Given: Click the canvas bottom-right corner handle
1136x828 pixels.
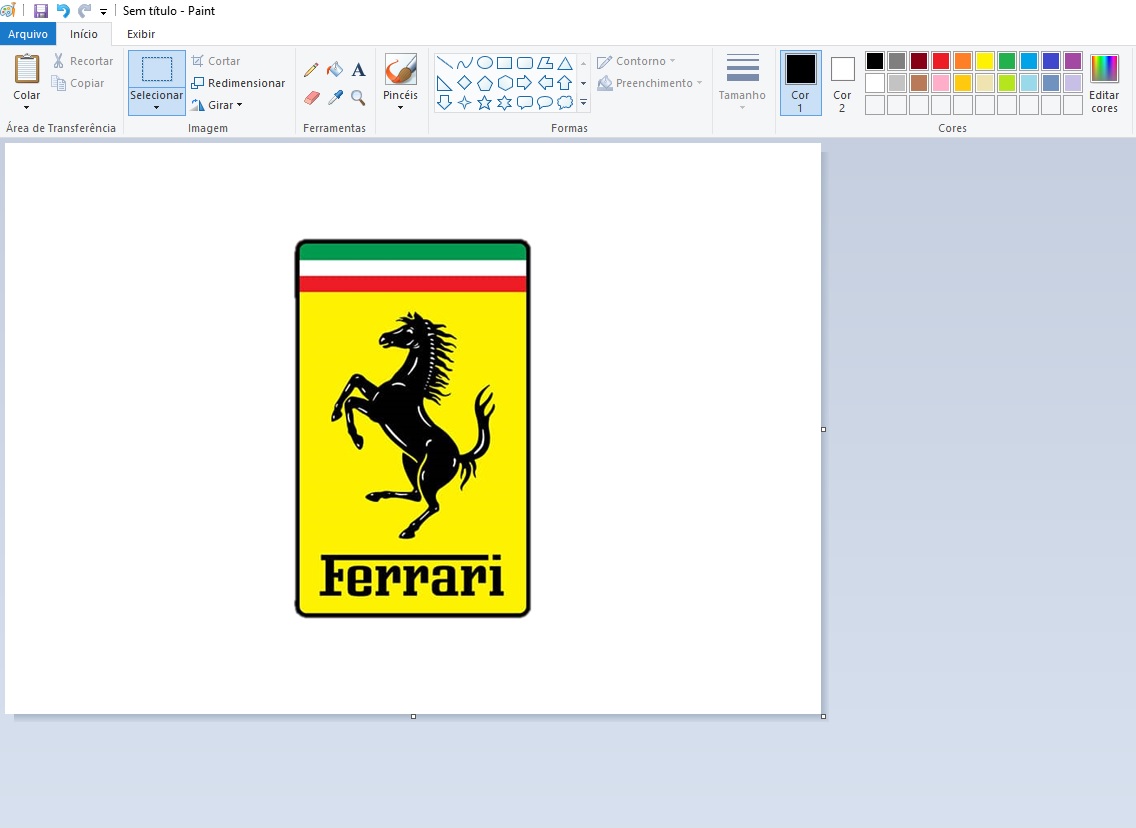Looking at the screenshot, I should [824, 716].
